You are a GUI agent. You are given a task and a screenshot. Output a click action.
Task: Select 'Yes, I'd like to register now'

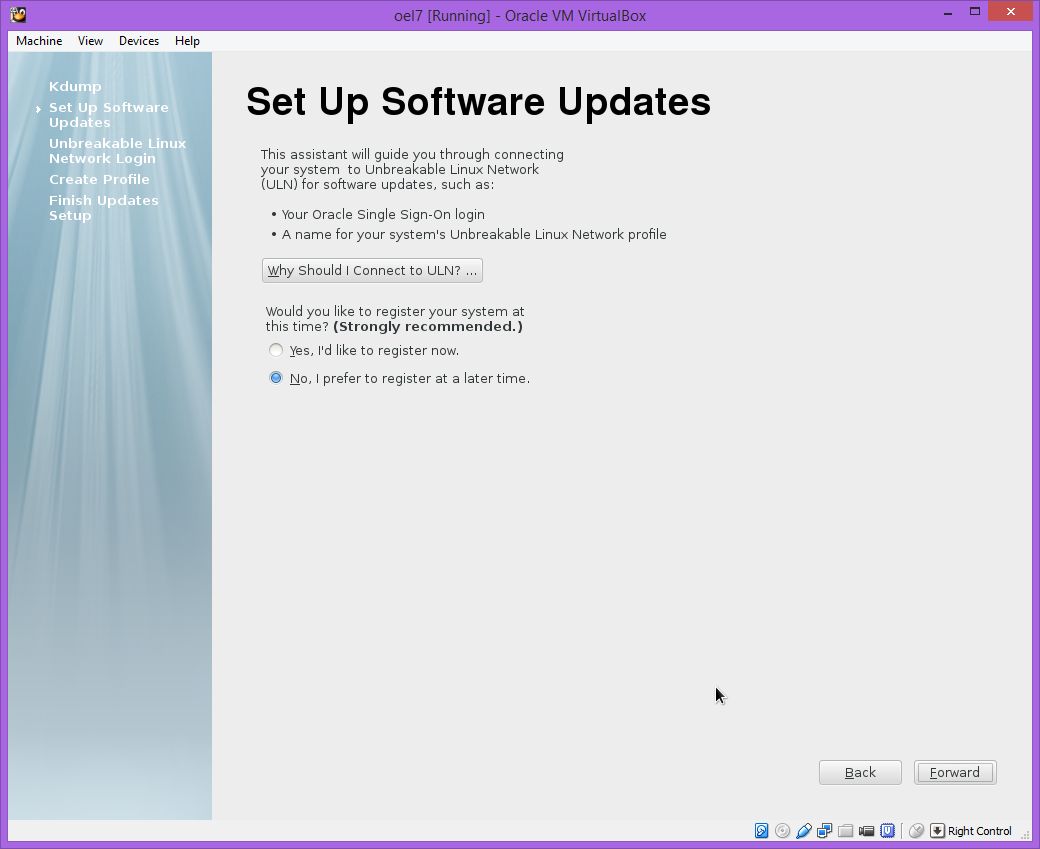coord(275,350)
